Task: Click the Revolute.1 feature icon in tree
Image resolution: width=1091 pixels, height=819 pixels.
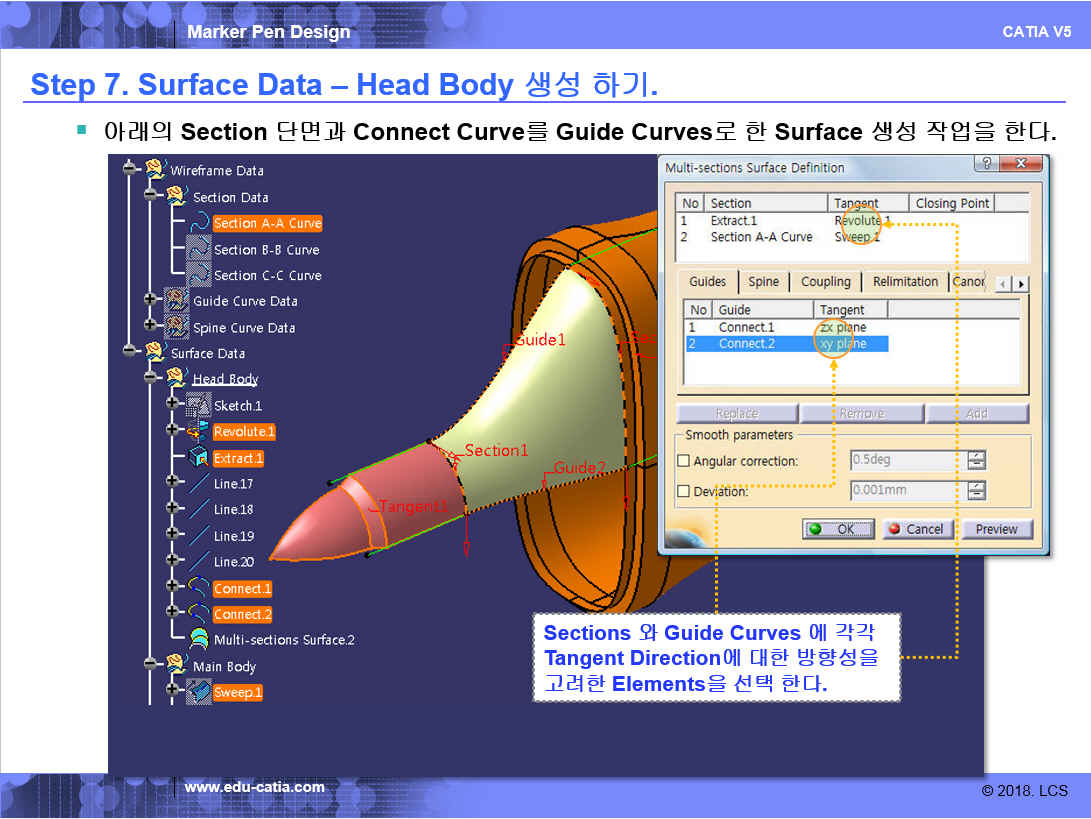Action: click(x=199, y=432)
